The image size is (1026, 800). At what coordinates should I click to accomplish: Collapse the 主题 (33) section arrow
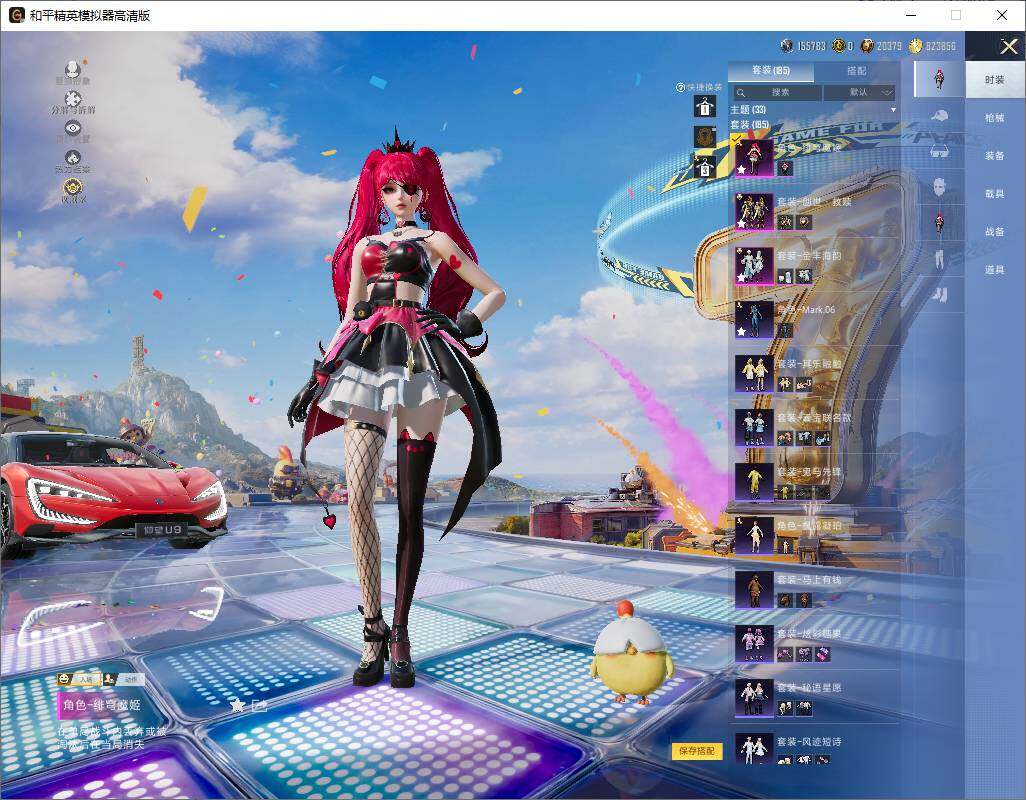893,110
